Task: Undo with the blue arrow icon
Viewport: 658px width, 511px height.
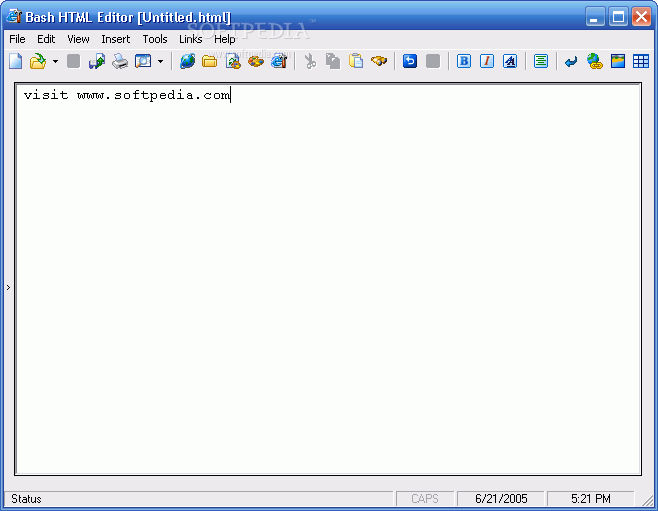Action: [x=410, y=61]
